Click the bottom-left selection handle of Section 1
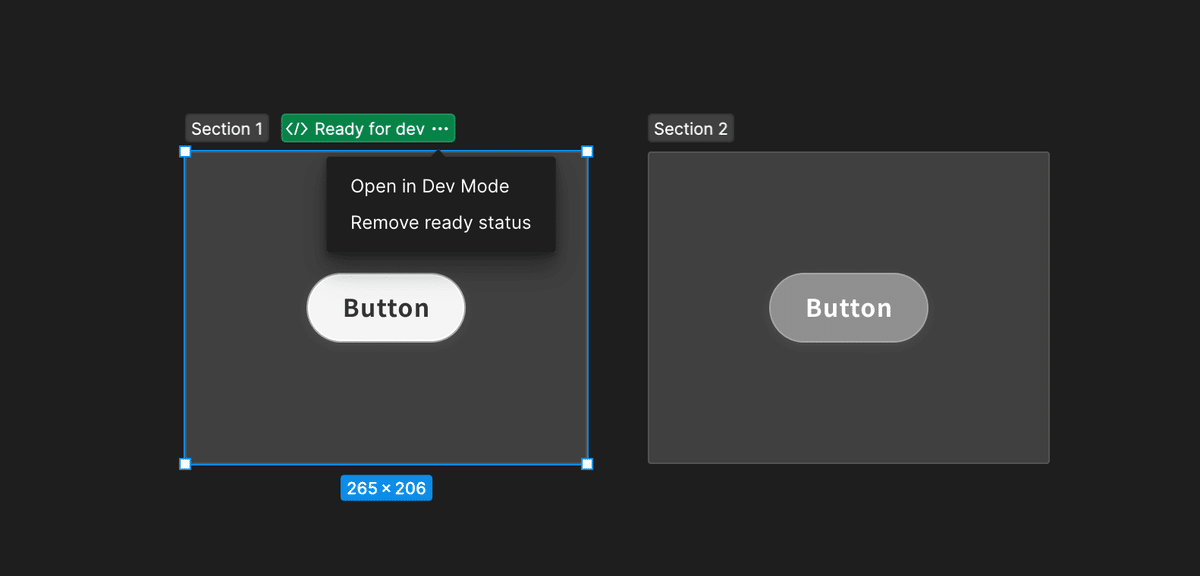Viewport: 1200px width, 576px height. coord(185,464)
